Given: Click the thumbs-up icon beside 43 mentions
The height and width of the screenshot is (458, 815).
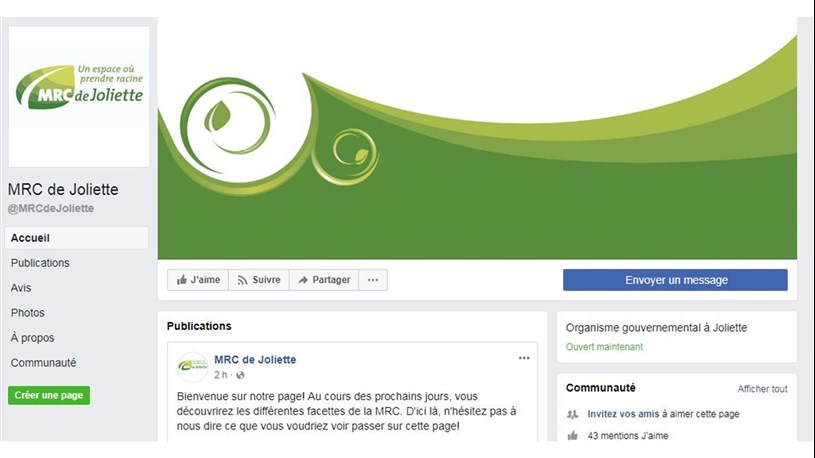Looking at the screenshot, I should click(572, 436).
